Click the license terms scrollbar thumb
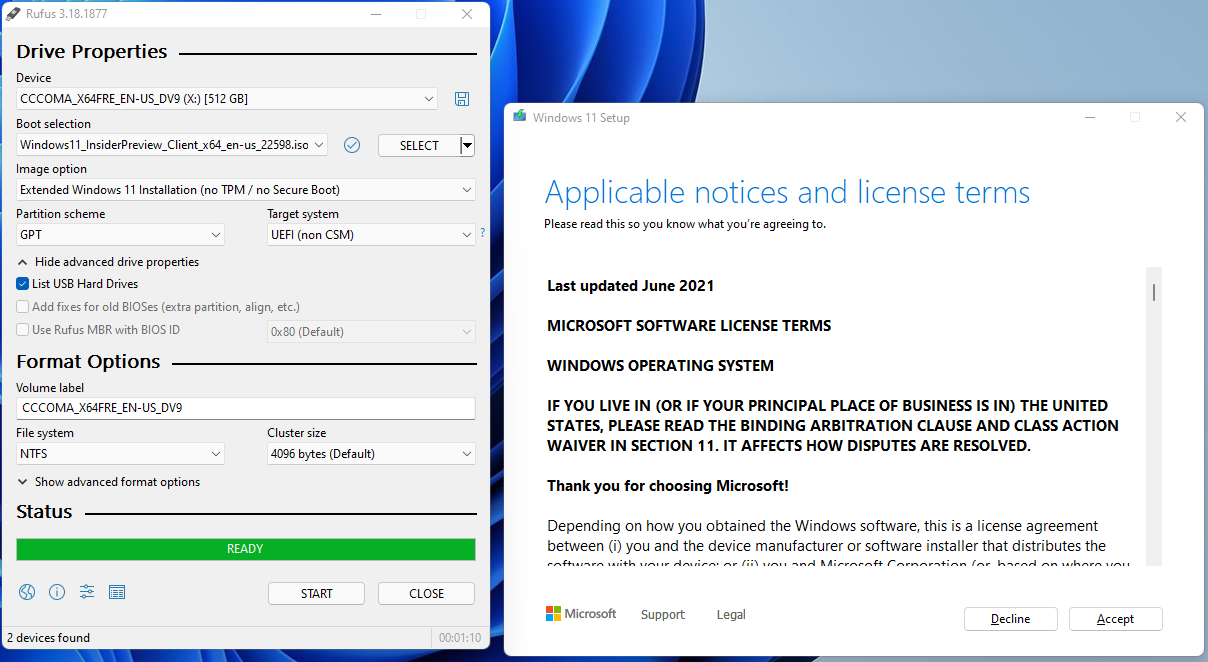This screenshot has width=1208, height=662. [1154, 292]
